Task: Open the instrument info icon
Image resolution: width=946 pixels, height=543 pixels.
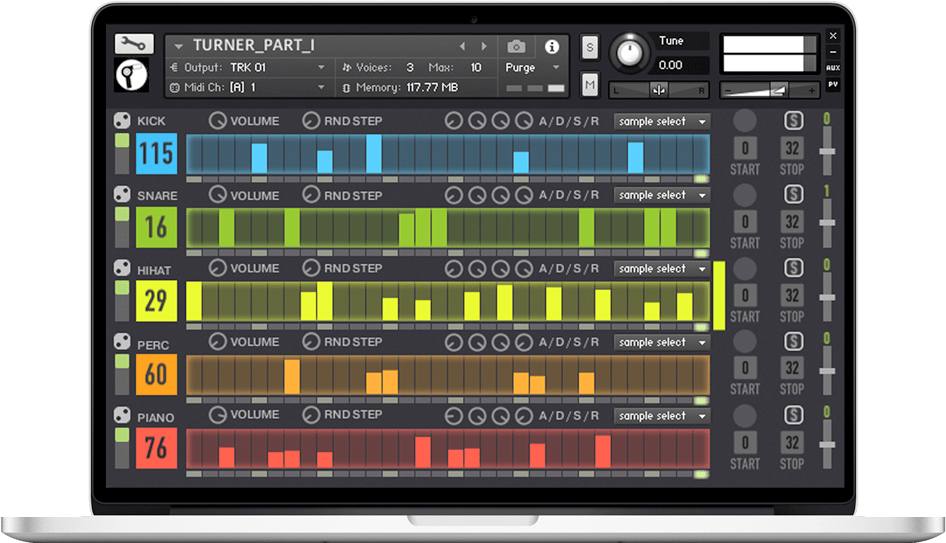Action: tap(551, 47)
